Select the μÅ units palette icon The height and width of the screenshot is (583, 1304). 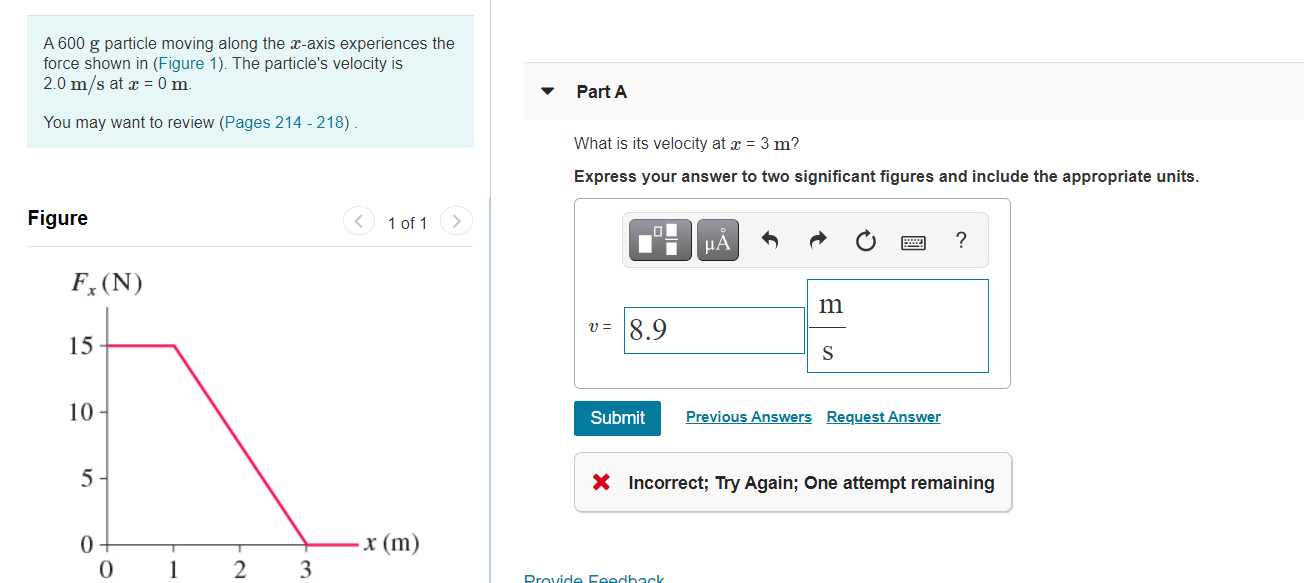tap(717, 240)
